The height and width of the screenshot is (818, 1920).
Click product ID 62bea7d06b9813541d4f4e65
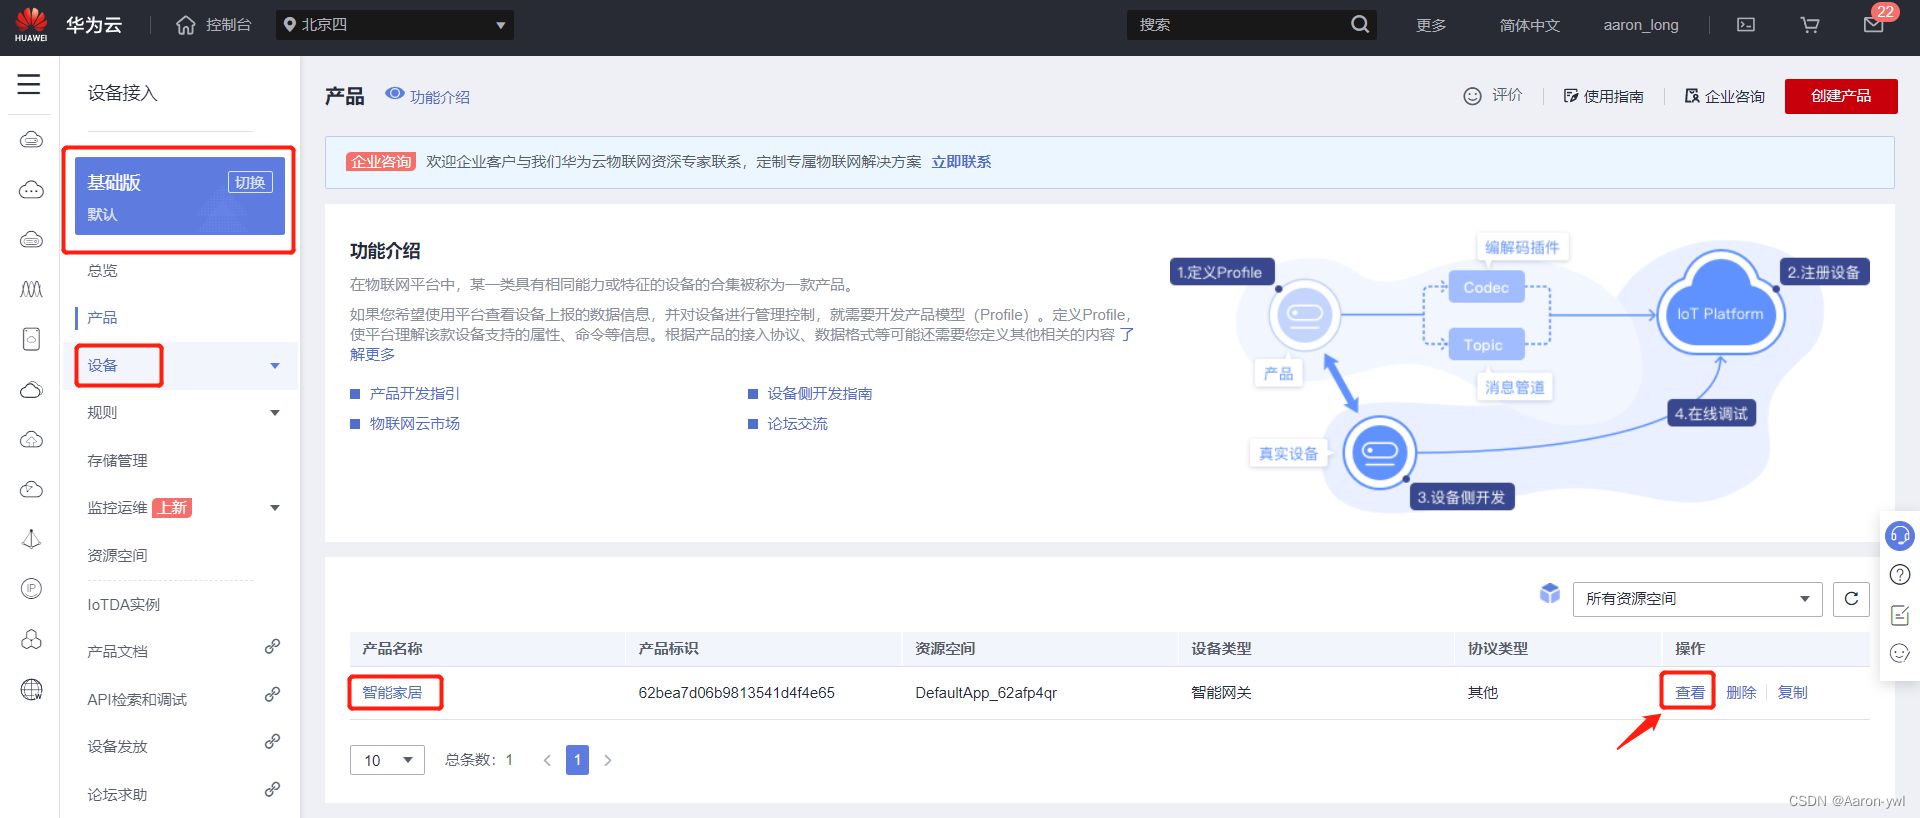point(736,693)
